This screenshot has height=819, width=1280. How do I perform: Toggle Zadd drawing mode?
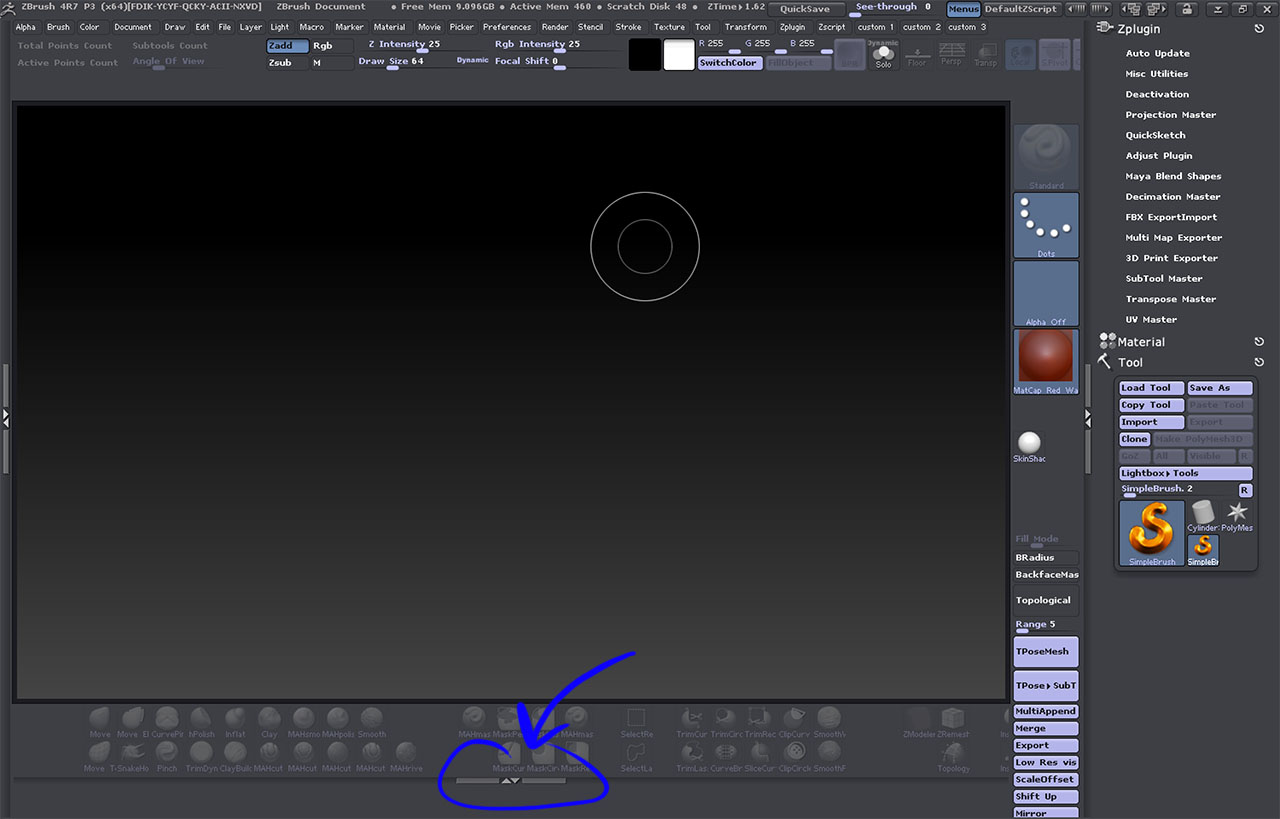287,46
